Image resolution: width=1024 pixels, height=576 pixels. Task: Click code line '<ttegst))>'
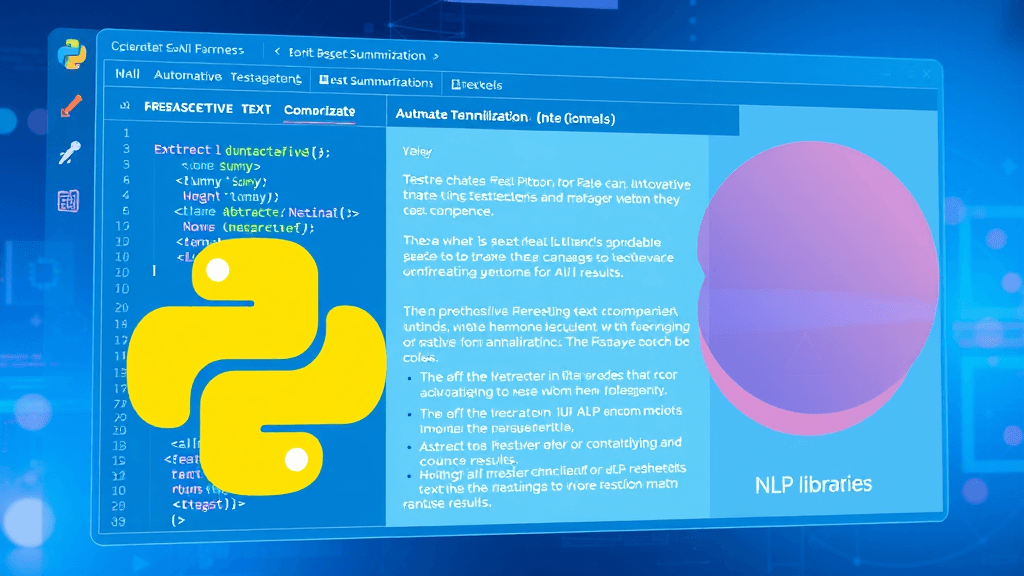point(209,504)
